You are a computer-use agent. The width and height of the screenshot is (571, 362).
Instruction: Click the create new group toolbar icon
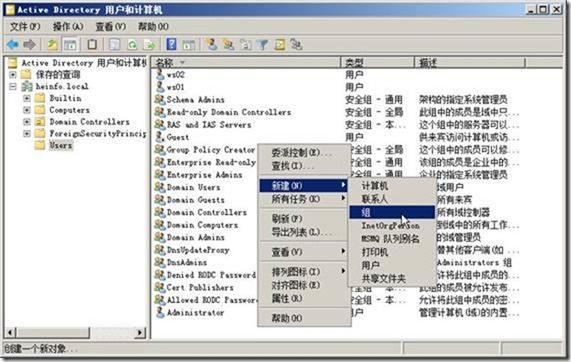[x=229, y=44]
